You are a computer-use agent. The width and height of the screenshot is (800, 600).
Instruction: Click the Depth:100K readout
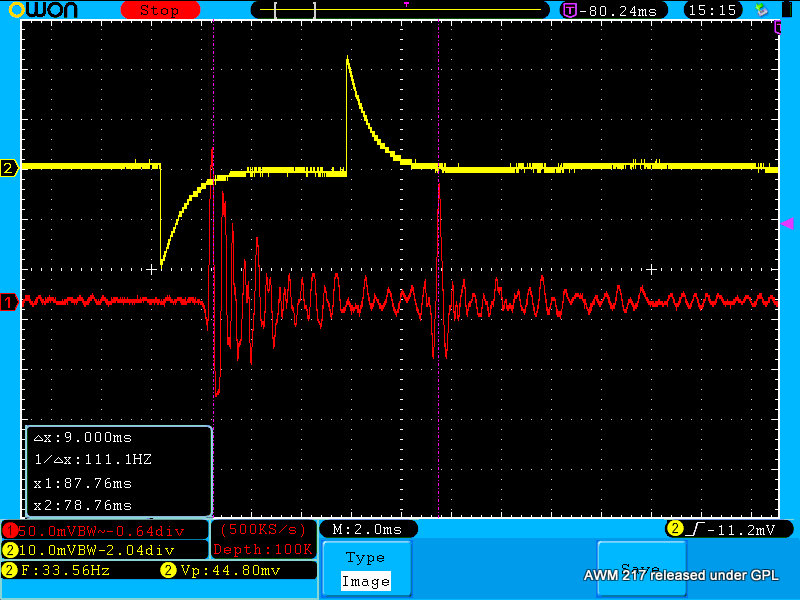pyautogui.click(x=263, y=549)
